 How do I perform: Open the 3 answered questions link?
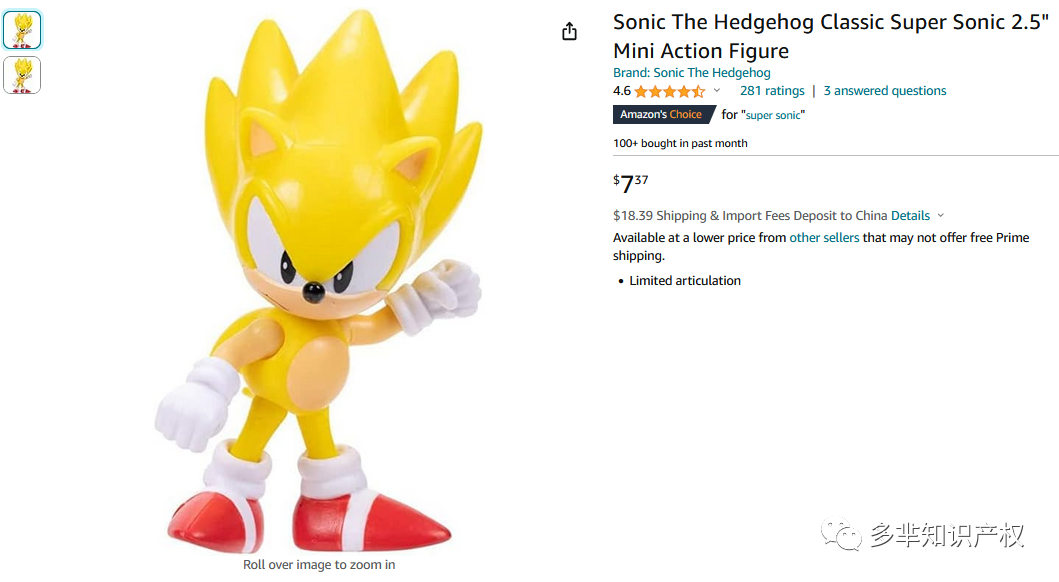coord(885,91)
